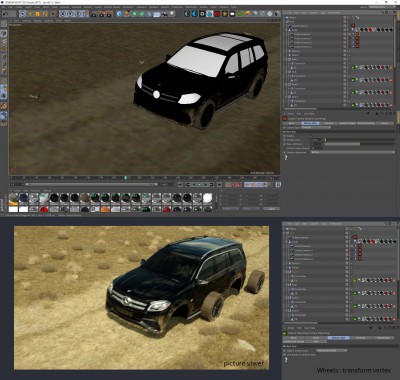
Task: Open the camera type dropdown in attributes
Action: coord(316,127)
